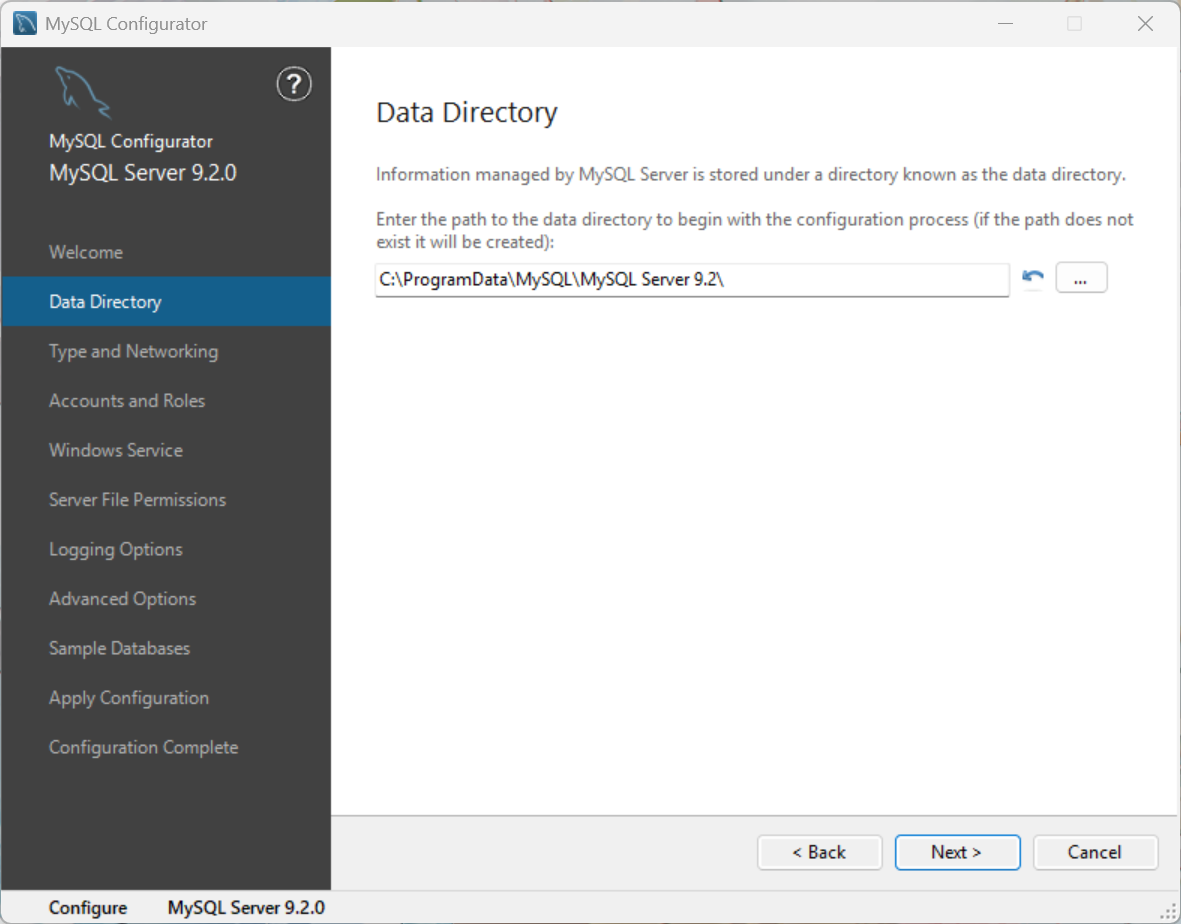Open the Sample Databases step

[166, 648]
